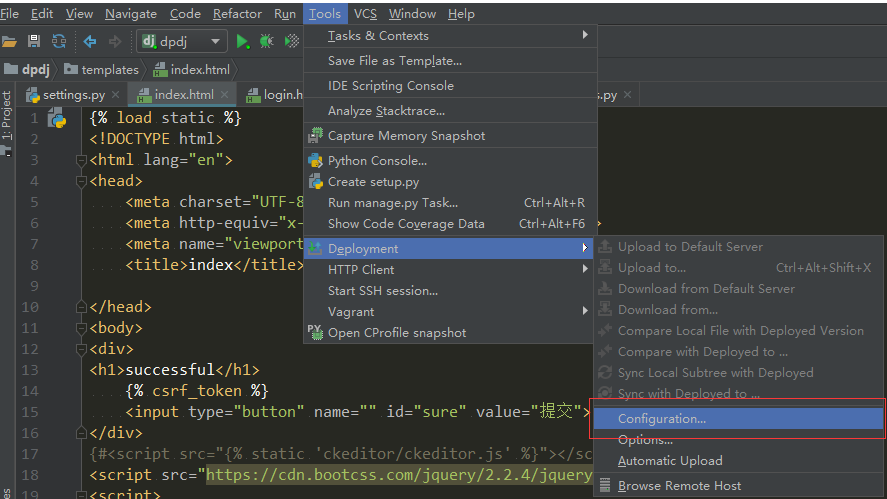This screenshot has width=887, height=499.
Task: Click the Open folder icon in toolbar
Action: (x=10, y=41)
